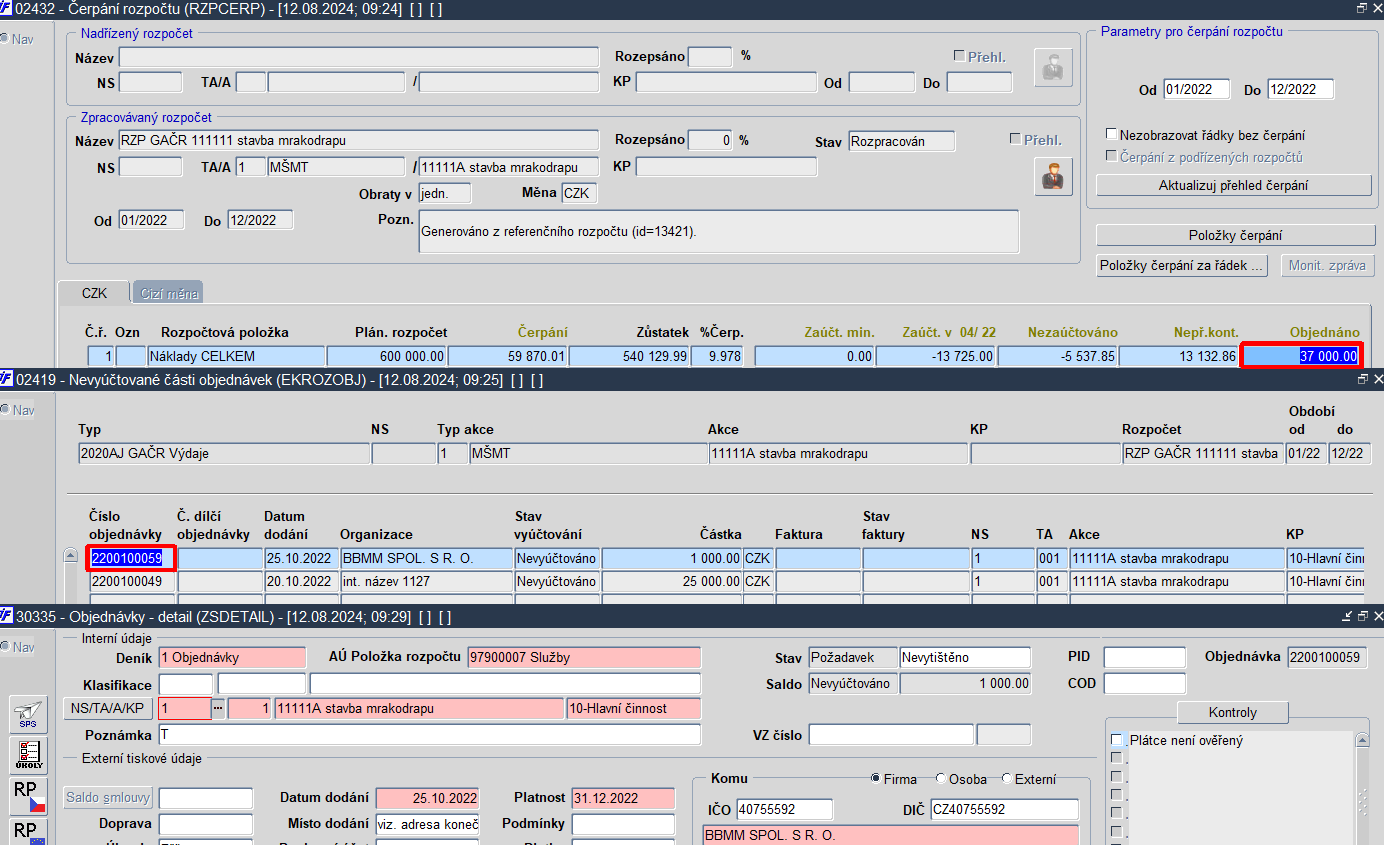Switch to the Cizí měna tab

[168, 293]
